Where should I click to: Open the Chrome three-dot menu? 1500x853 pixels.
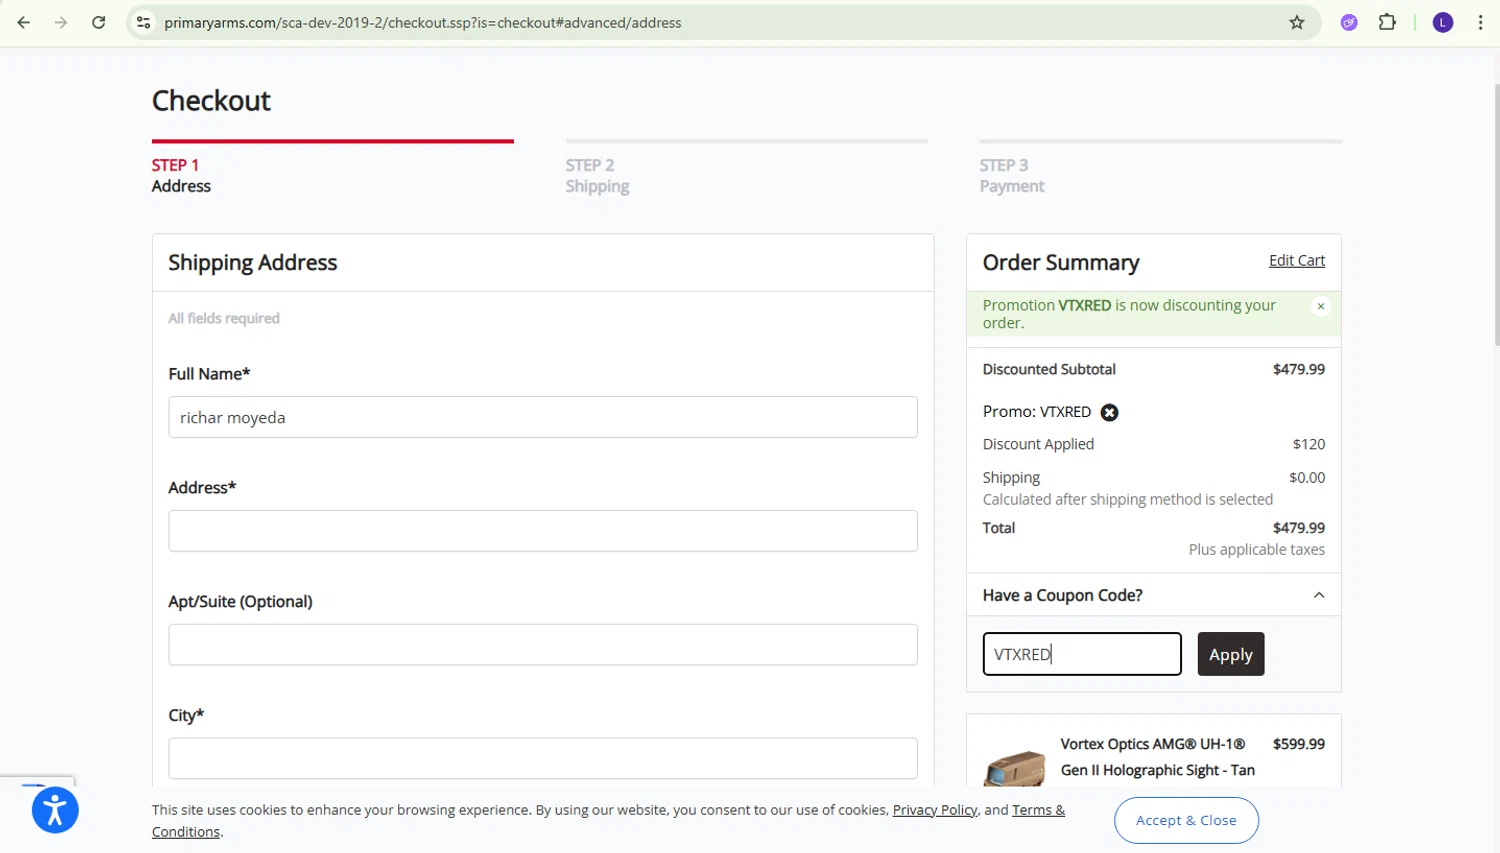tap(1480, 22)
